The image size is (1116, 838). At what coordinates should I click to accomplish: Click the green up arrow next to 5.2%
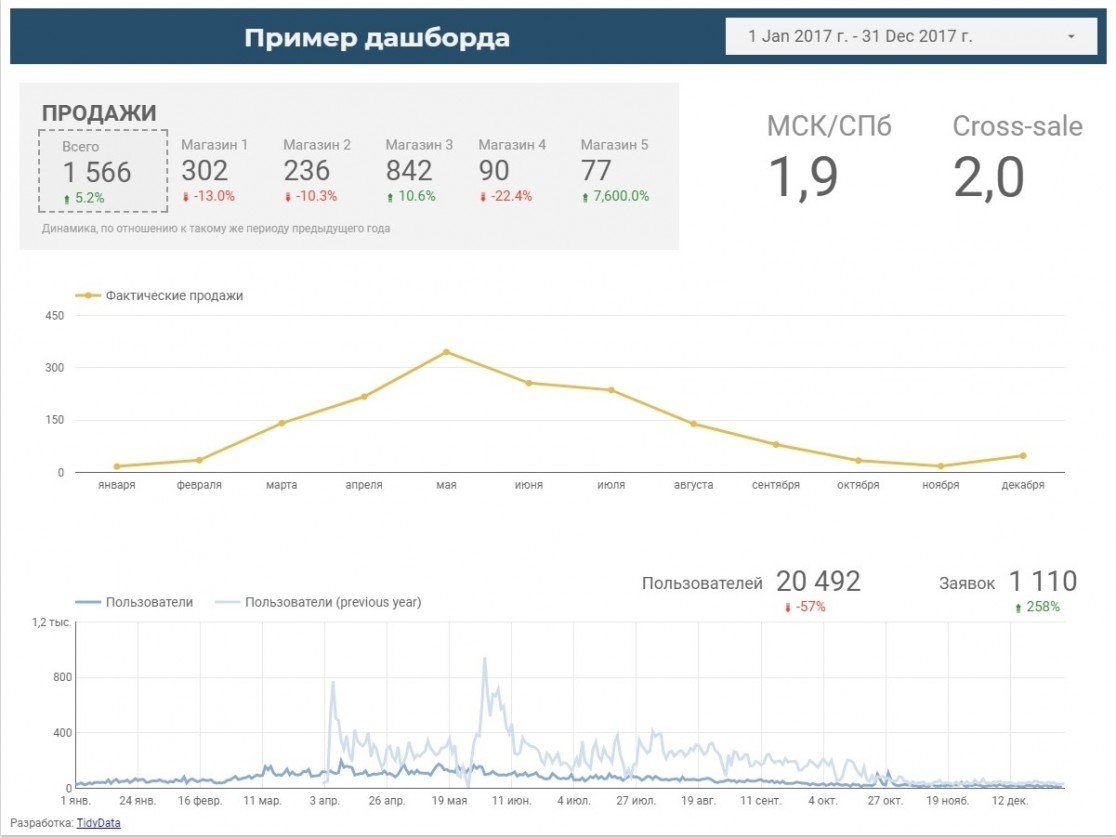click(67, 199)
